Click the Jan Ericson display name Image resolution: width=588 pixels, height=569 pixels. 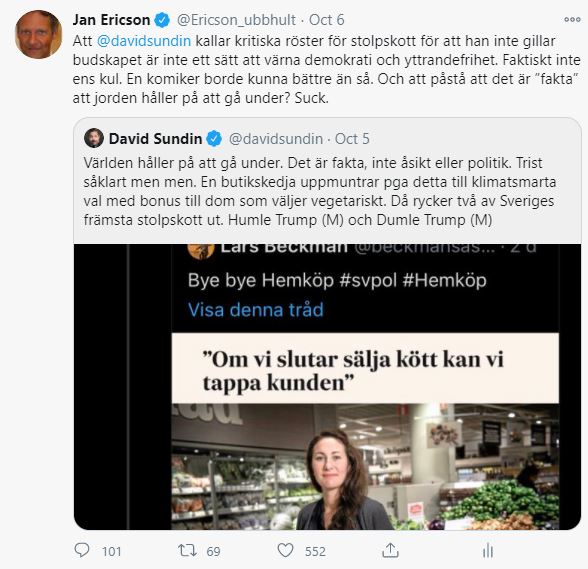(x=111, y=20)
